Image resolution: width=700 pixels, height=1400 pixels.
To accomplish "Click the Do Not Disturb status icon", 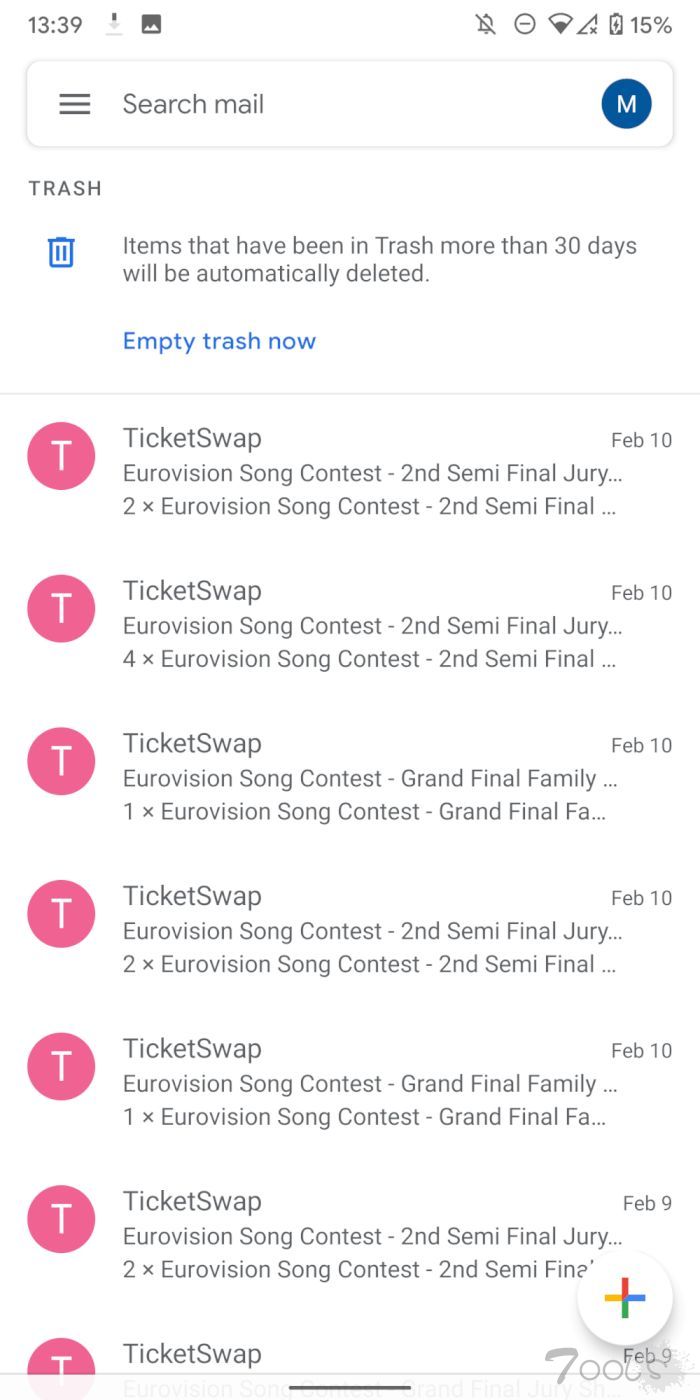I will click(x=524, y=24).
